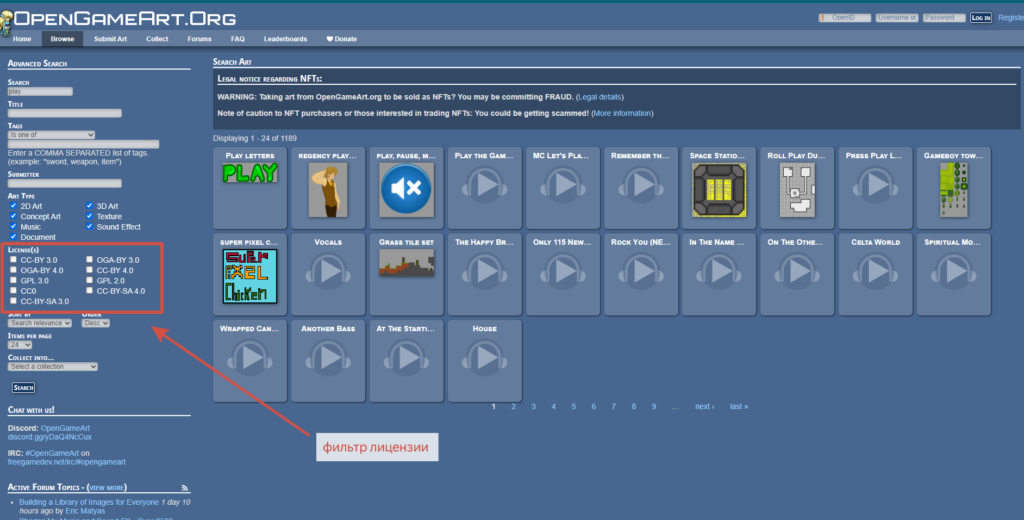Open the 'super pixel c...' chicken thumbnail
Screen dimensions: 1024x520
pyautogui.click(x=249, y=276)
